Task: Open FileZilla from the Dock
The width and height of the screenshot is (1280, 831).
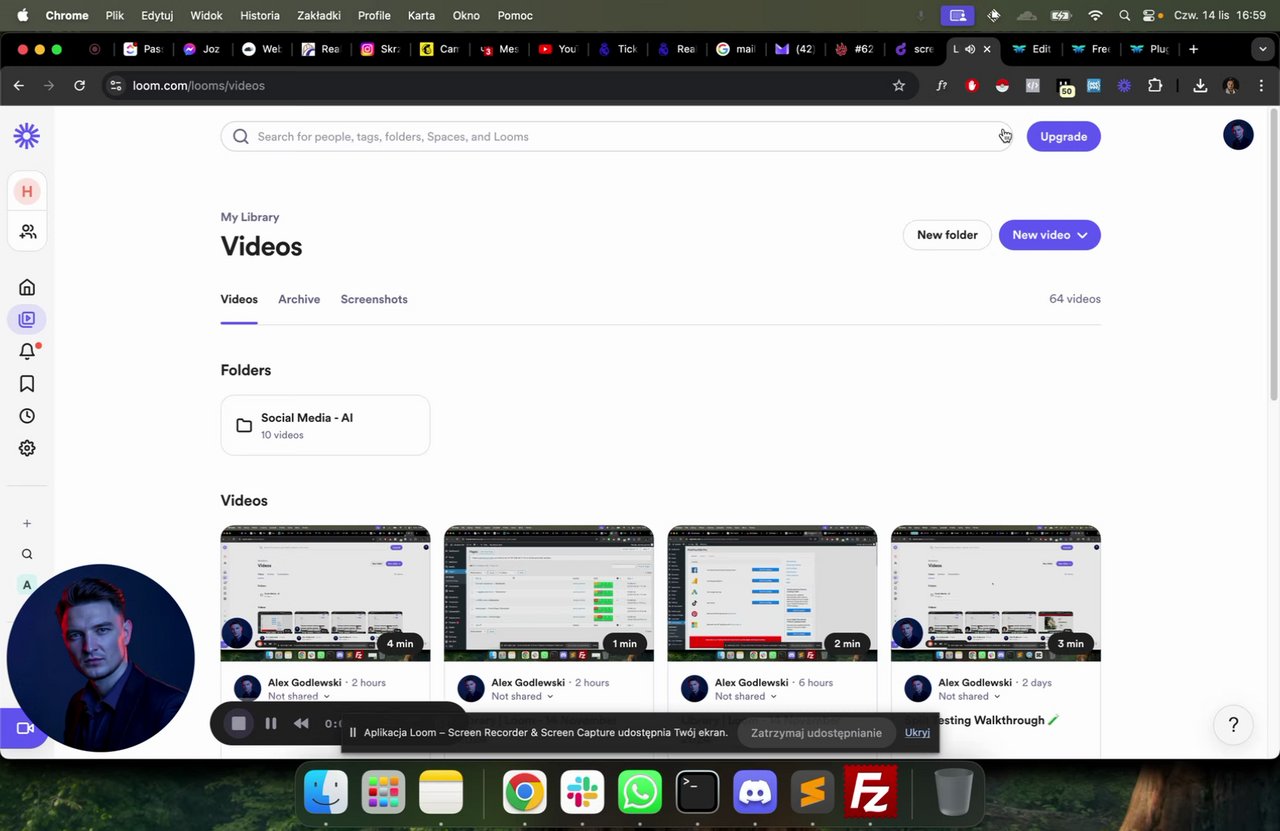Action: pyautogui.click(x=870, y=792)
